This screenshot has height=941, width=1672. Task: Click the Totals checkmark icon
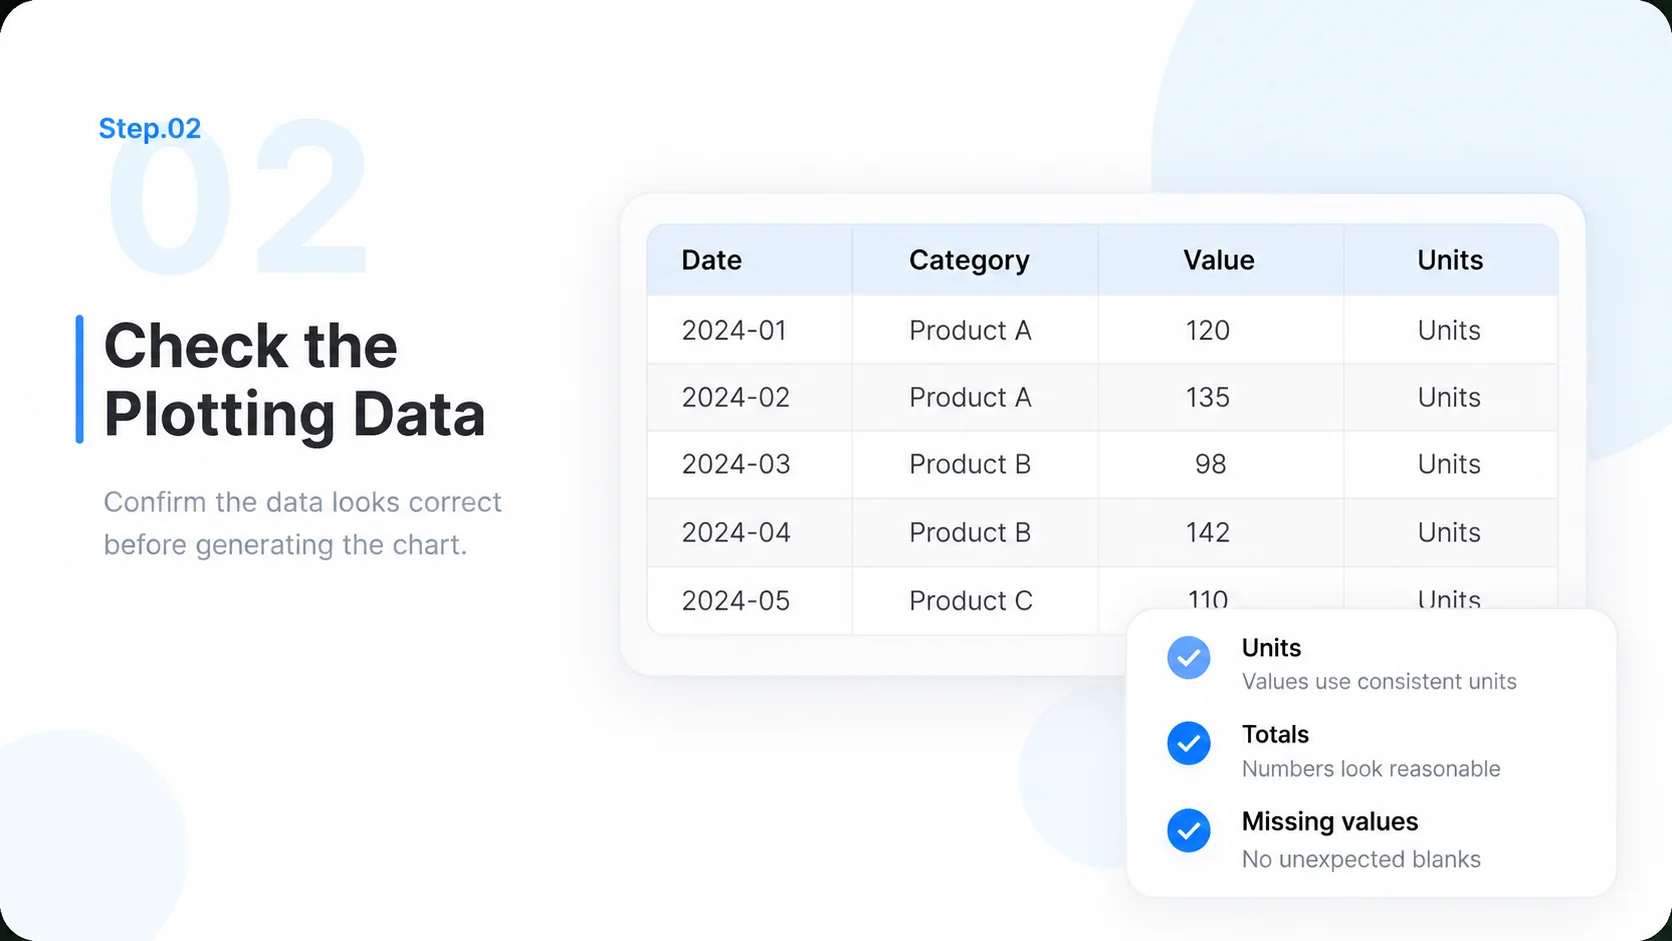coord(1188,743)
